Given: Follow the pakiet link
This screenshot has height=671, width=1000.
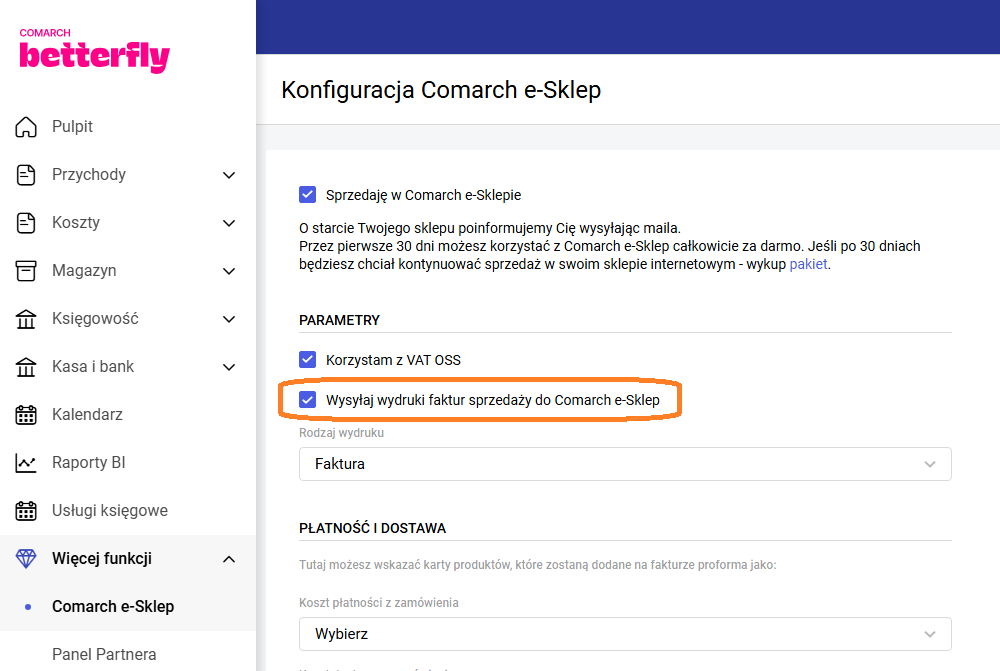Looking at the screenshot, I should click(x=808, y=265).
